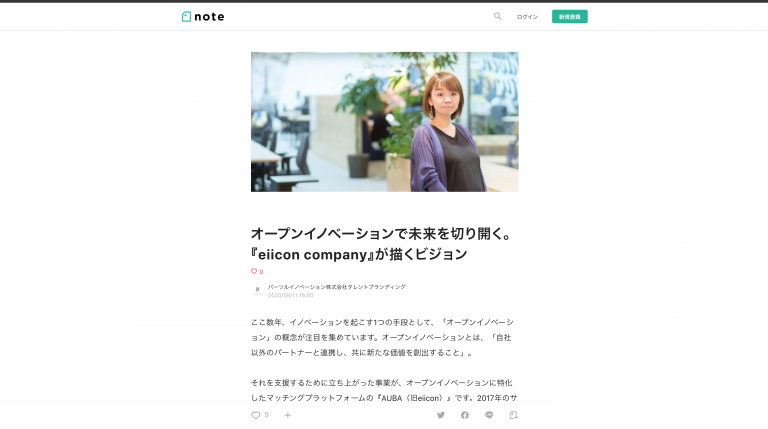Screen dimensions: 768x429
Task: Click the pink like count under title
Action: tap(261, 271)
